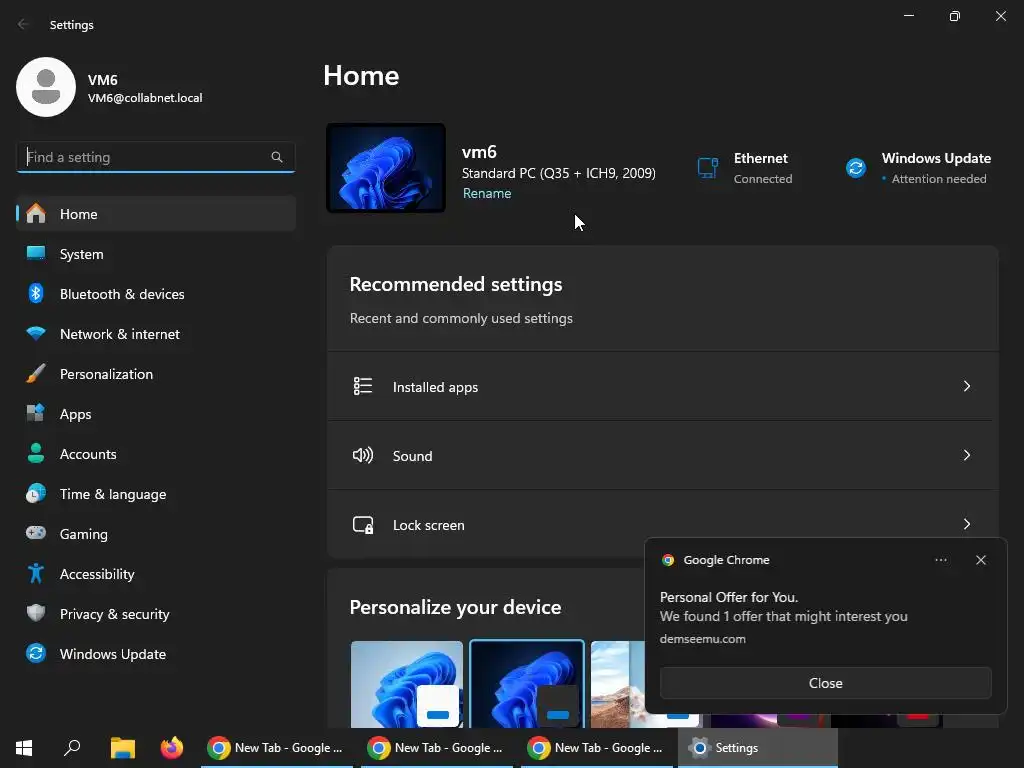The height and width of the screenshot is (768, 1024).
Task: Click 'Personal Offer for You.' notification text
Action: pyautogui.click(x=729, y=597)
